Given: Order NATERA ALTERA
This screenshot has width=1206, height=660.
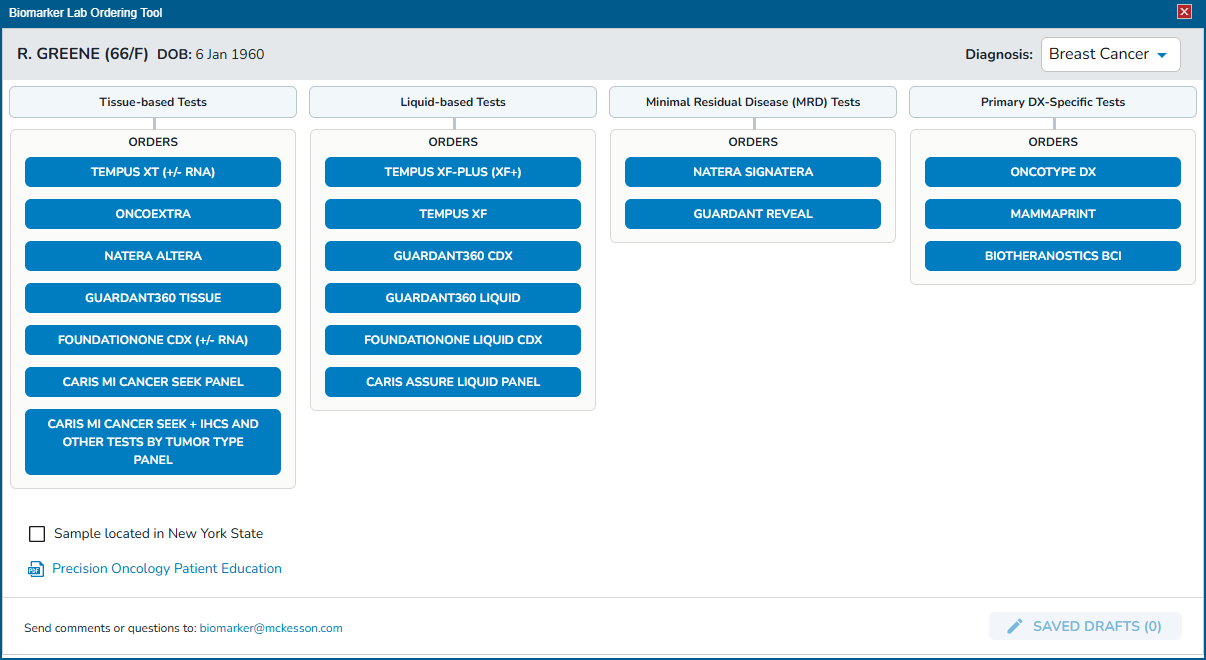Looking at the screenshot, I should point(152,255).
